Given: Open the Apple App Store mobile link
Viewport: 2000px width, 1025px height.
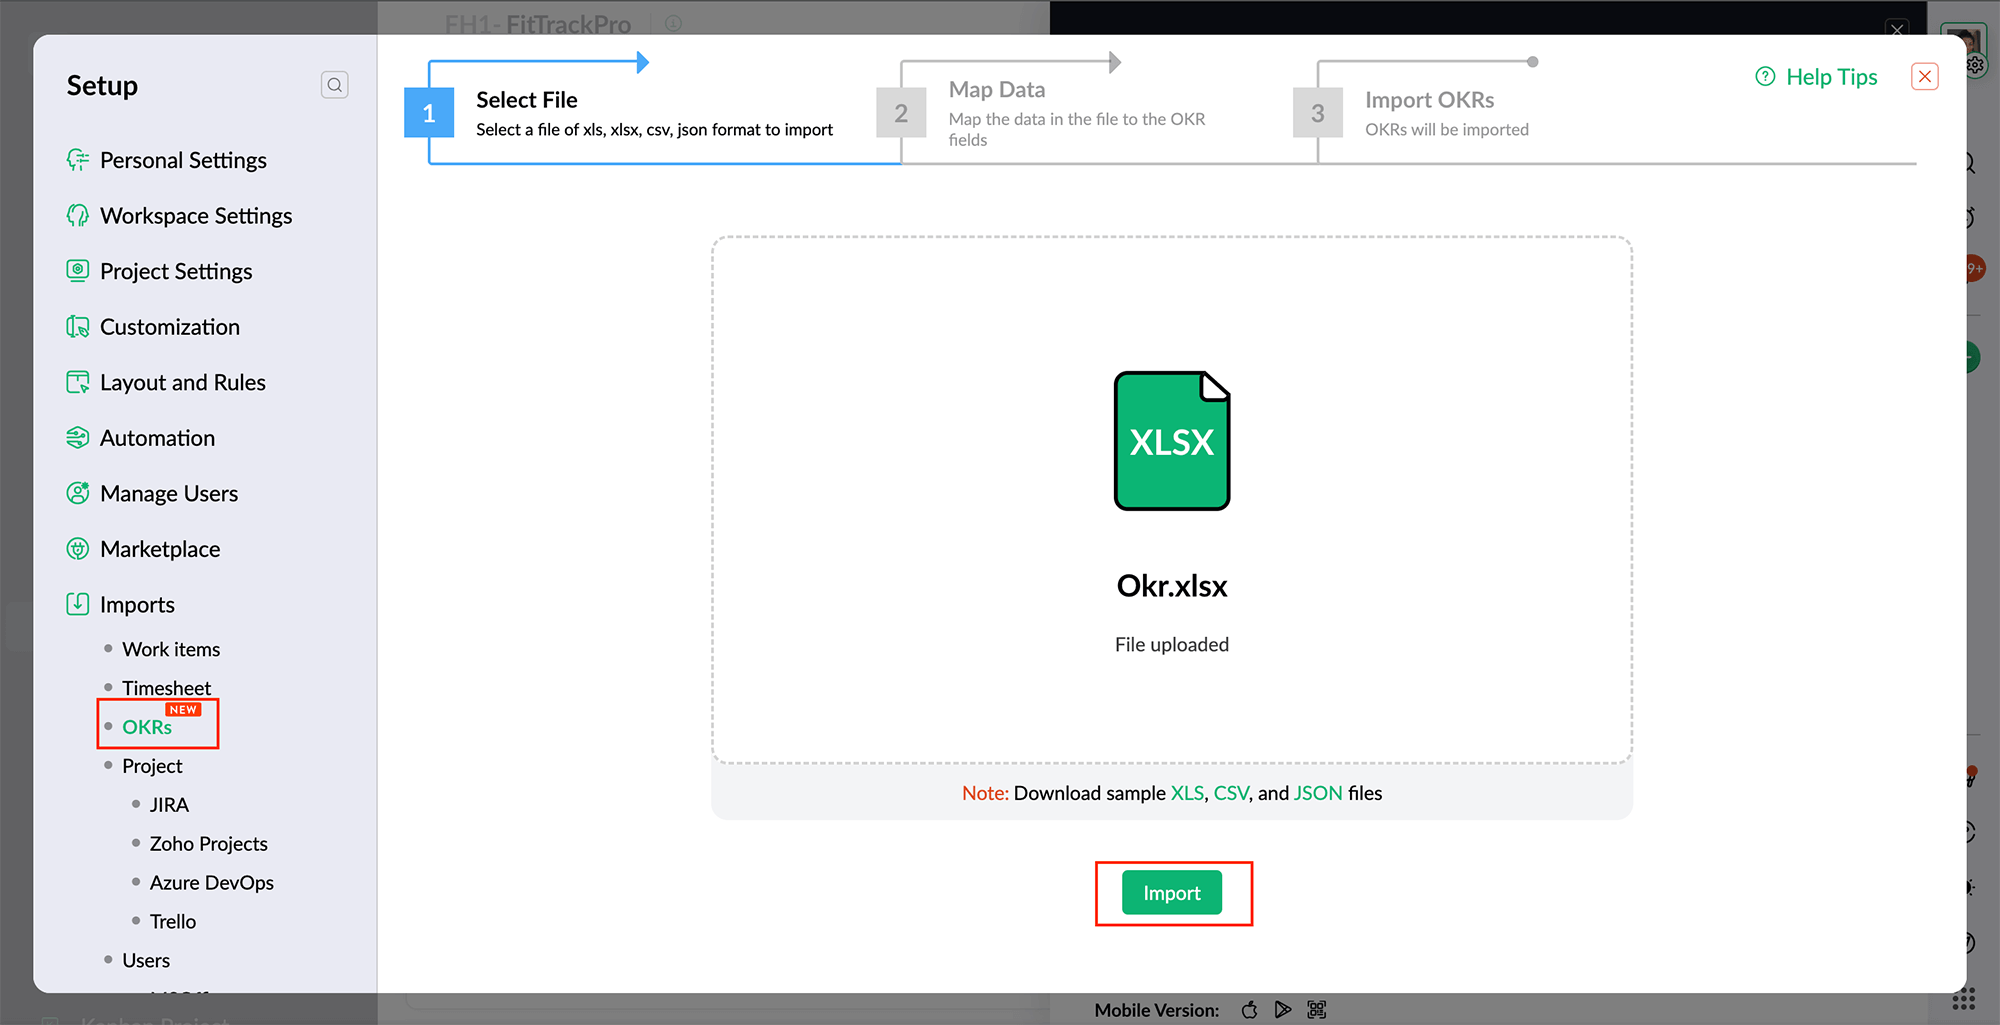Looking at the screenshot, I should (1249, 1010).
